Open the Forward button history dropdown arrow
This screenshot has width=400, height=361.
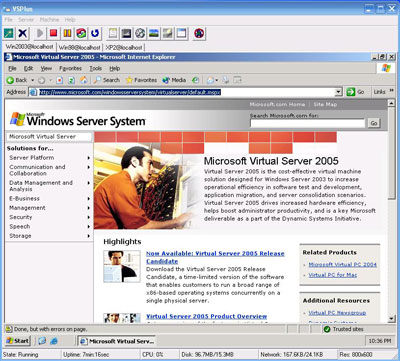point(51,80)
